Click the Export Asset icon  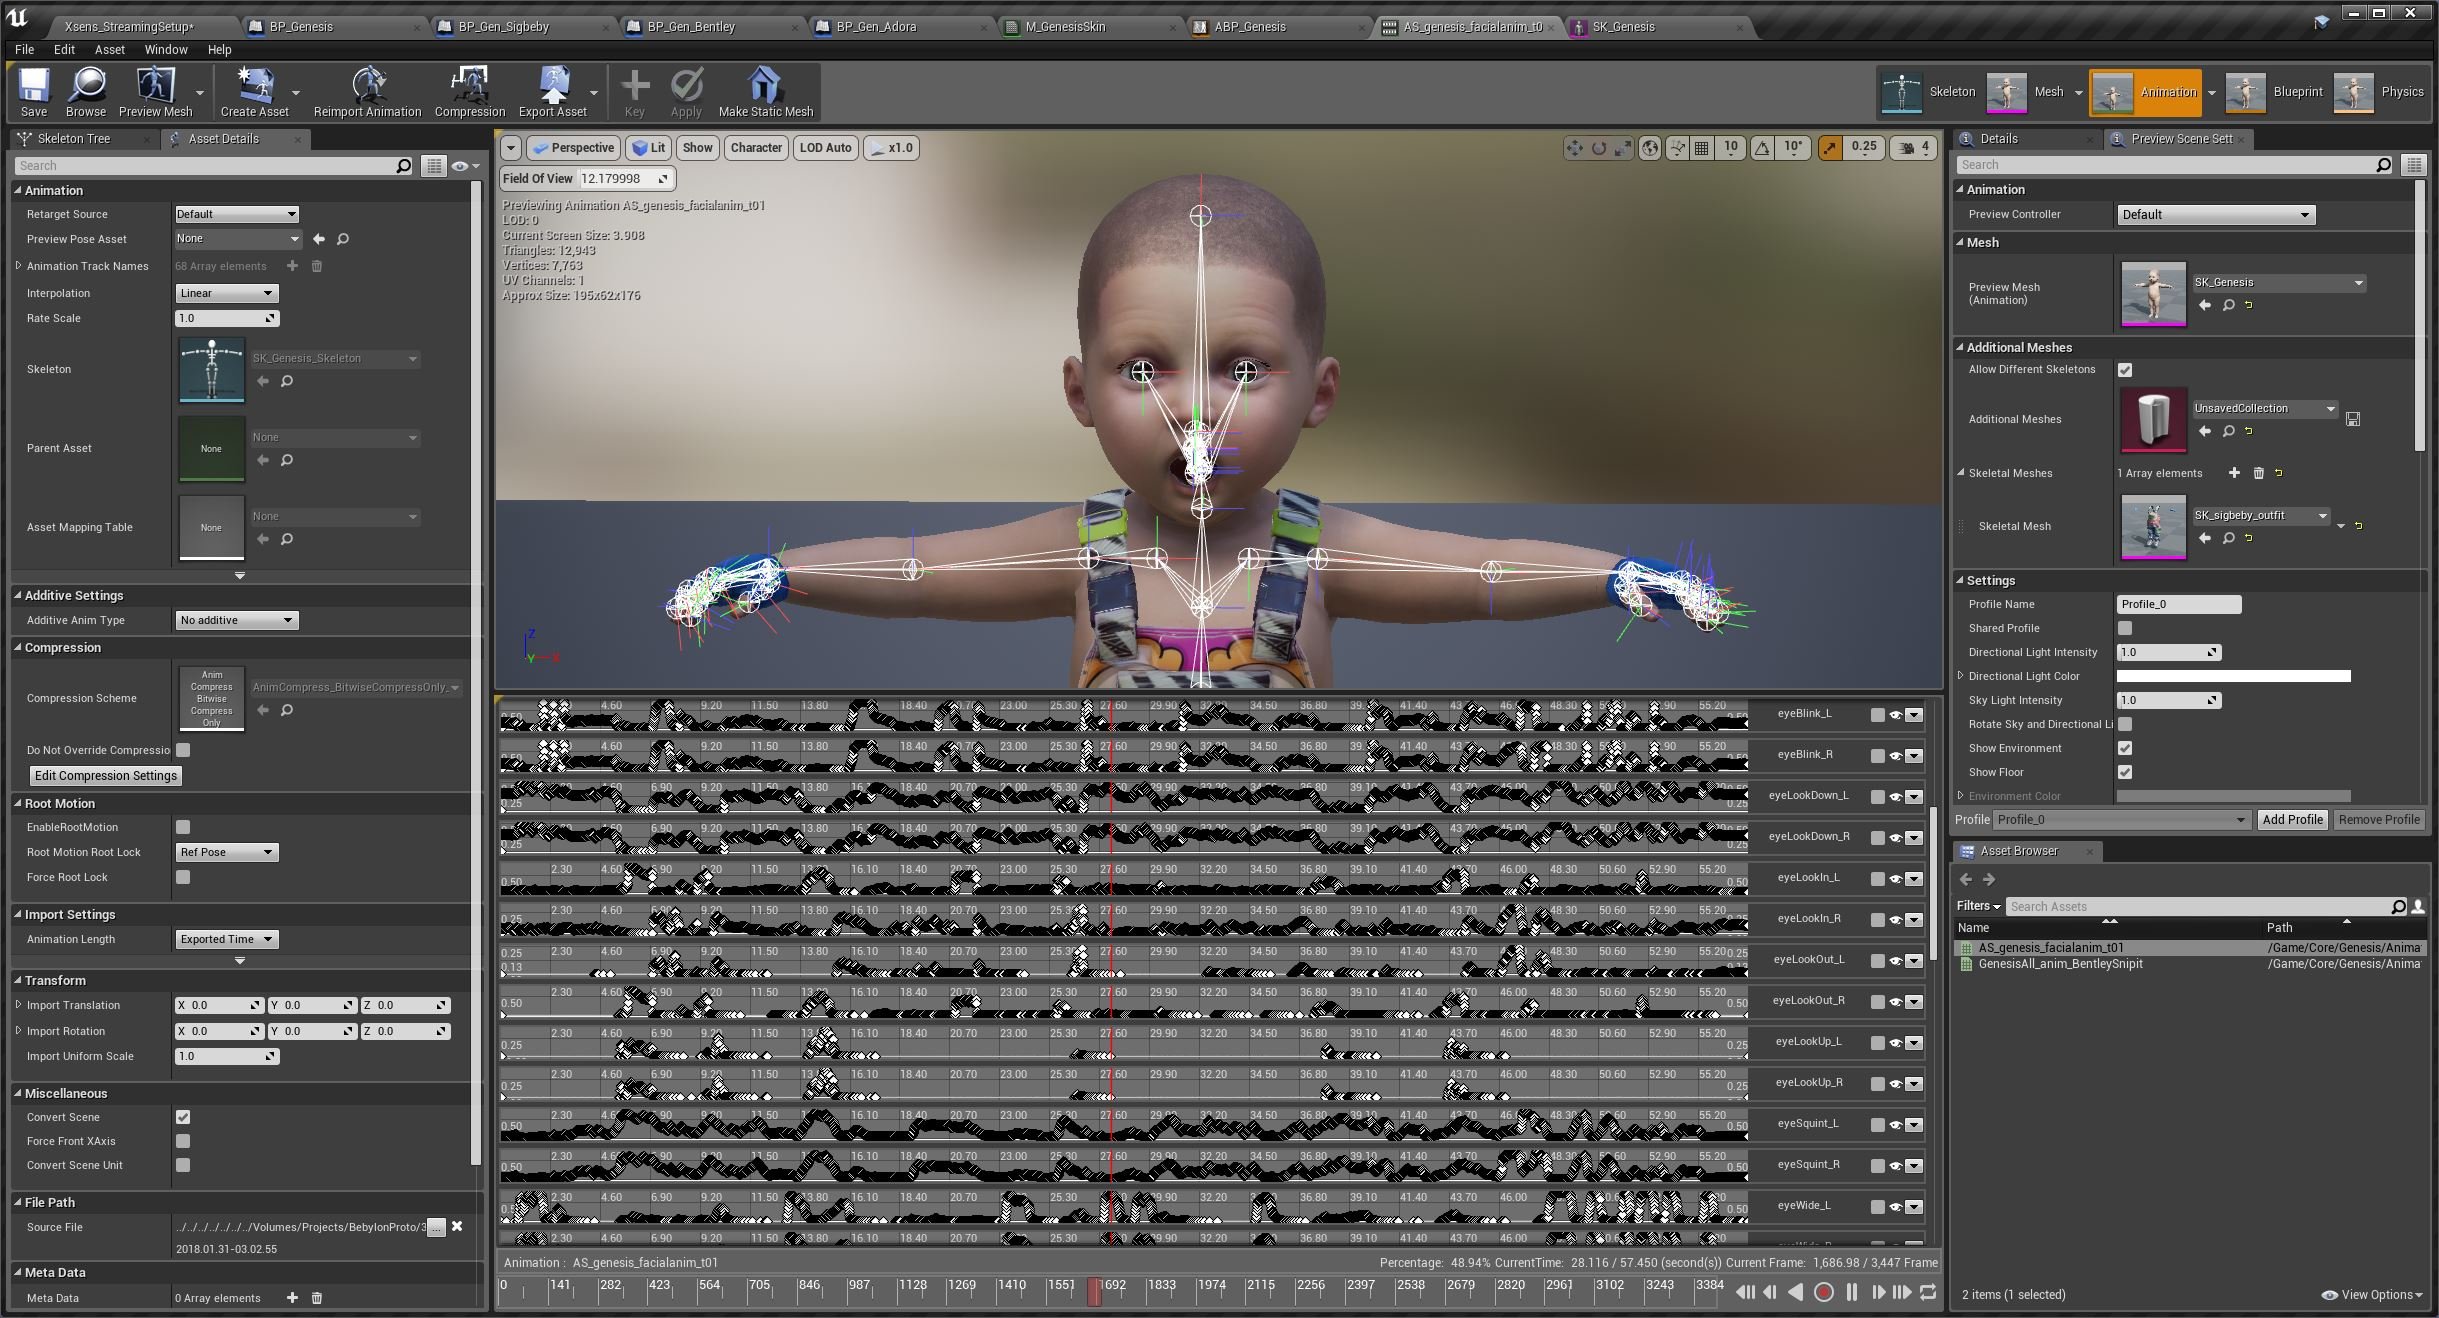[x=552, y=91]
